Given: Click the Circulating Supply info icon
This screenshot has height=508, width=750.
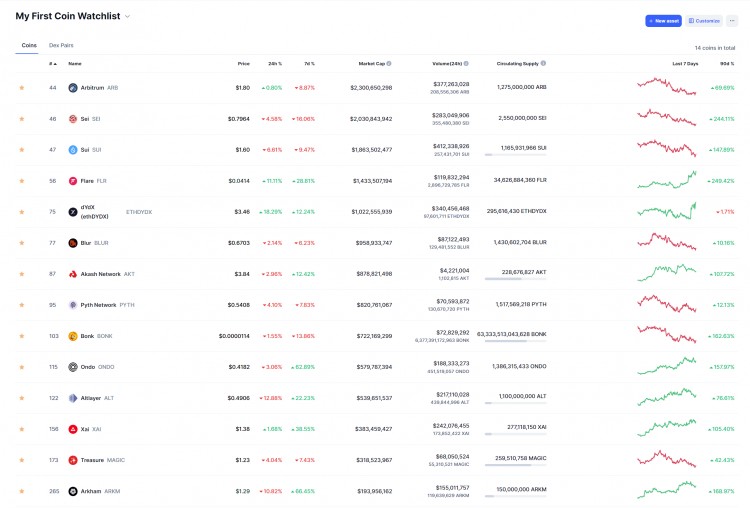Looking at the screenshot, I should click(x=543, y=63).
